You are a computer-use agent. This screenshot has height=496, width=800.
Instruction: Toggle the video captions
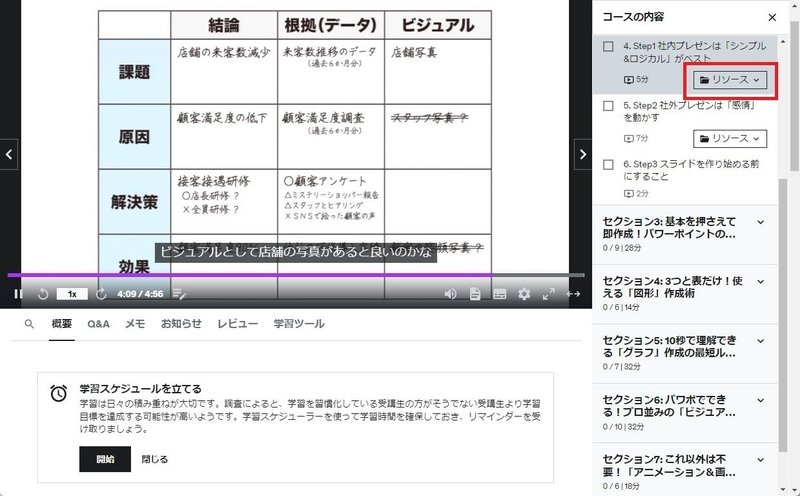click(499, 294)
